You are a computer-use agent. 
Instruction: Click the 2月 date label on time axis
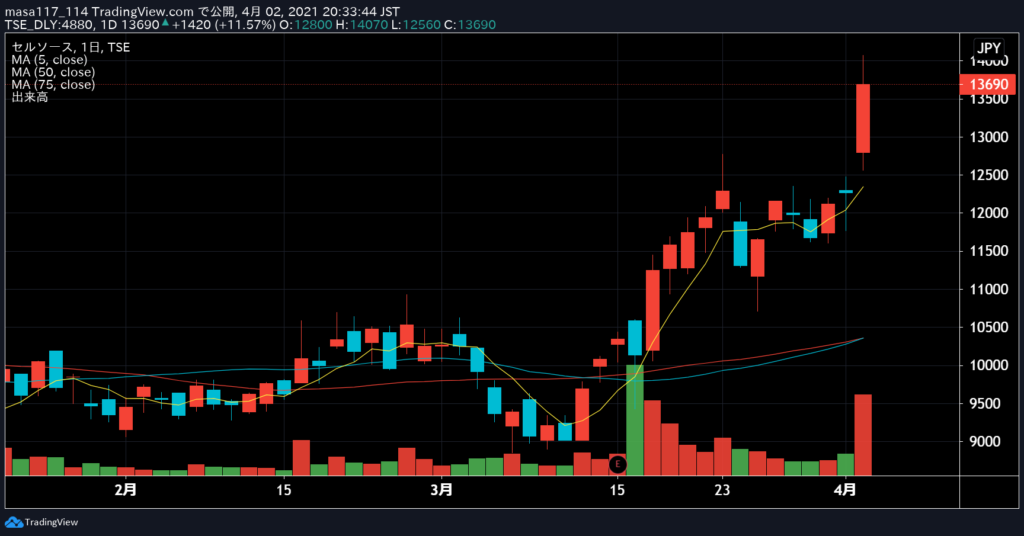coord(125,490)
